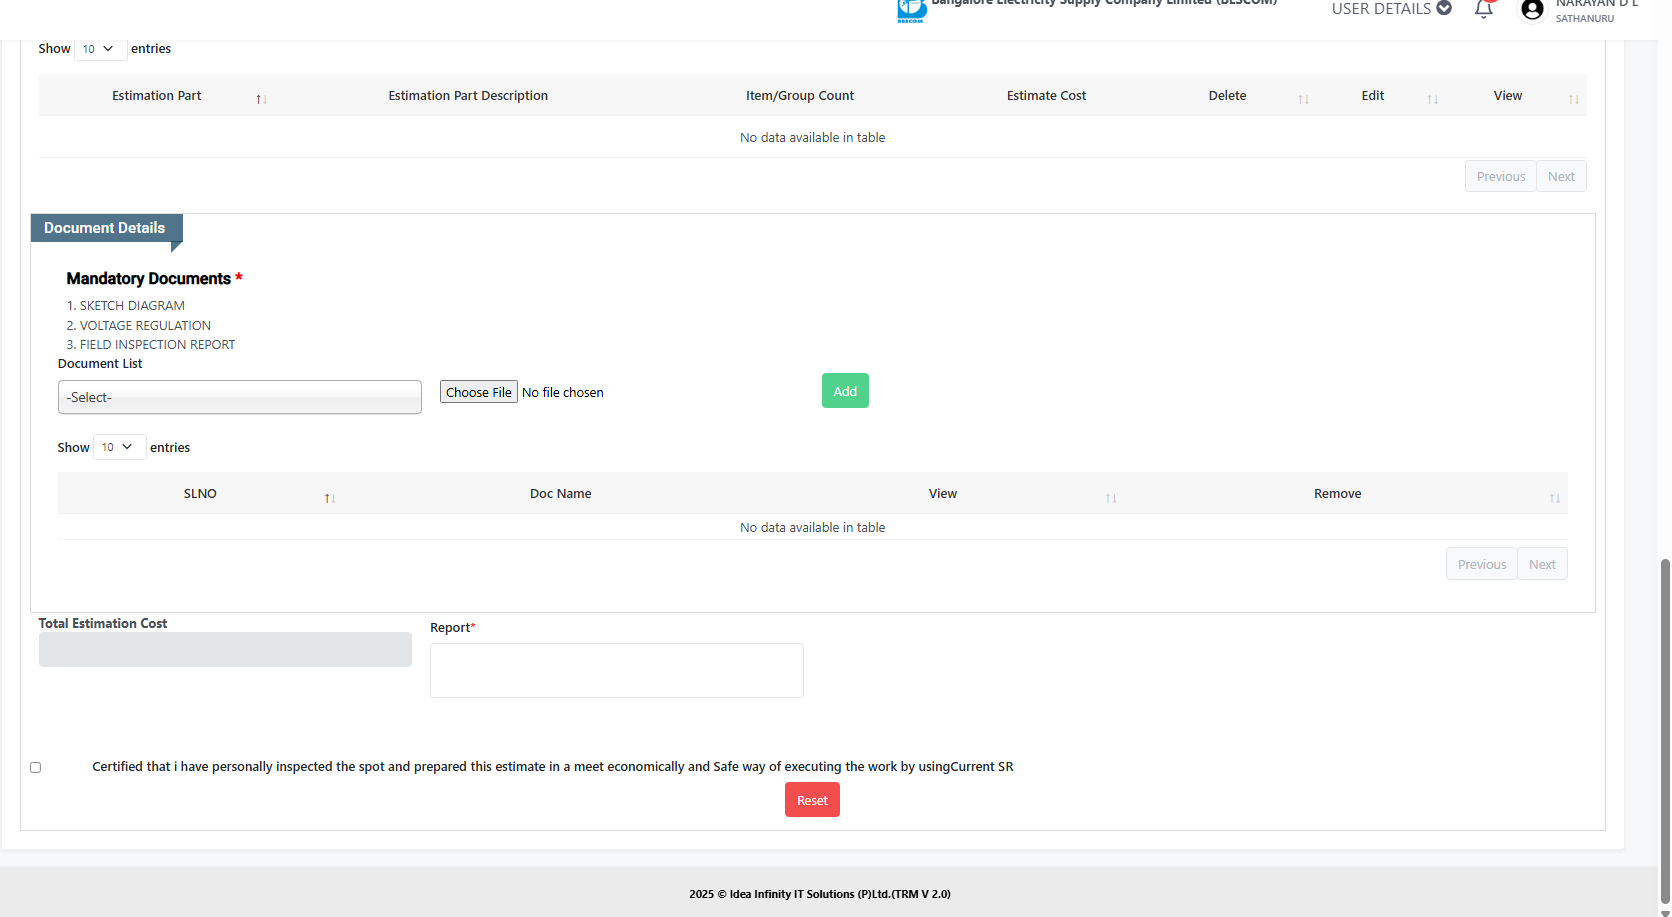Click the Choose File button

[479, 392]
